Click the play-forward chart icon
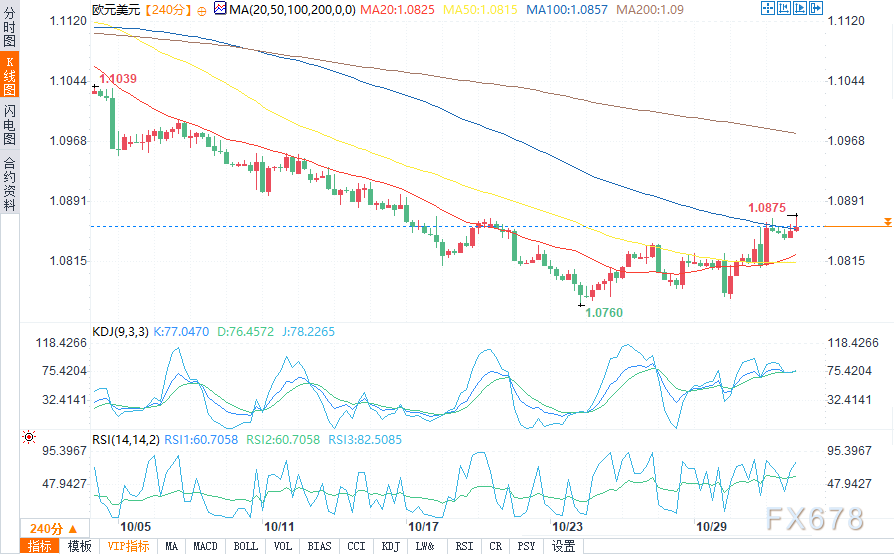 click(x=800, y=8)
